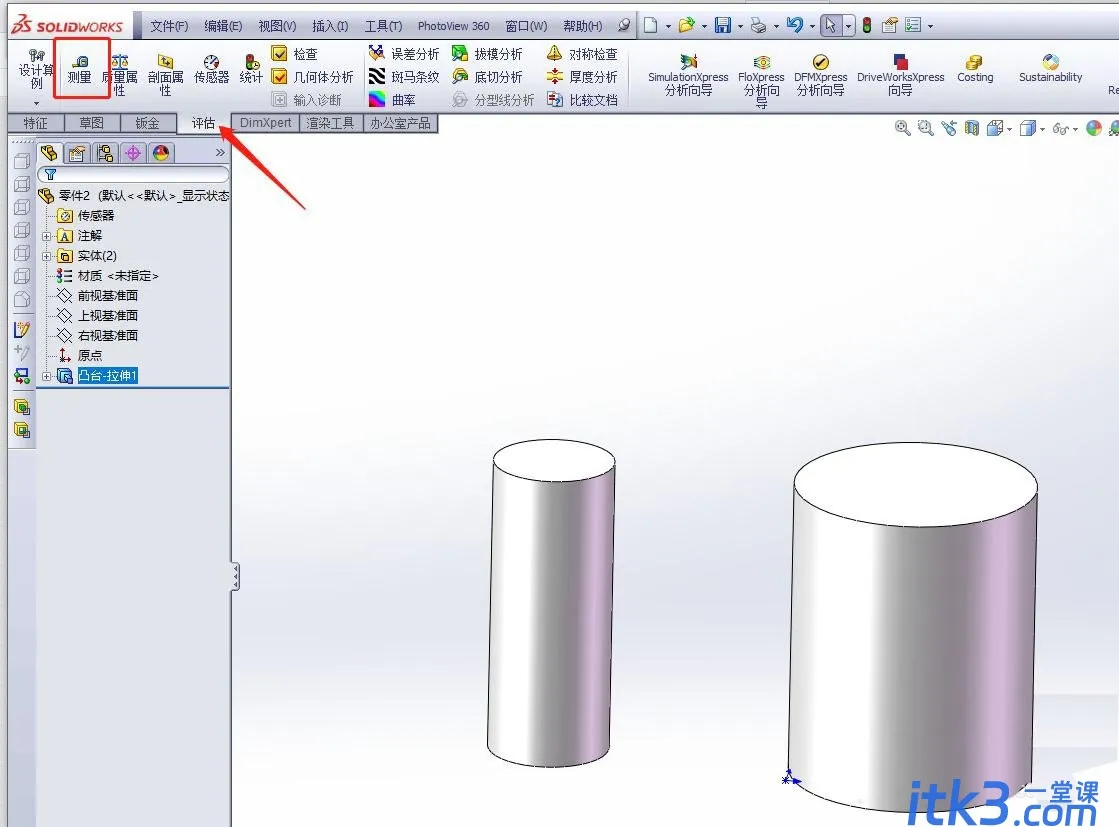Select 原点 origin in the tree
Screen dimensions: 1119x827
pos(80,355)
